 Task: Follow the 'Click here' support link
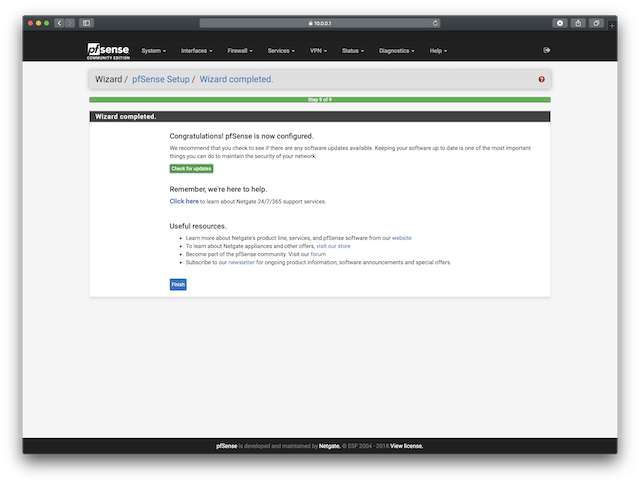click(184, 201)
